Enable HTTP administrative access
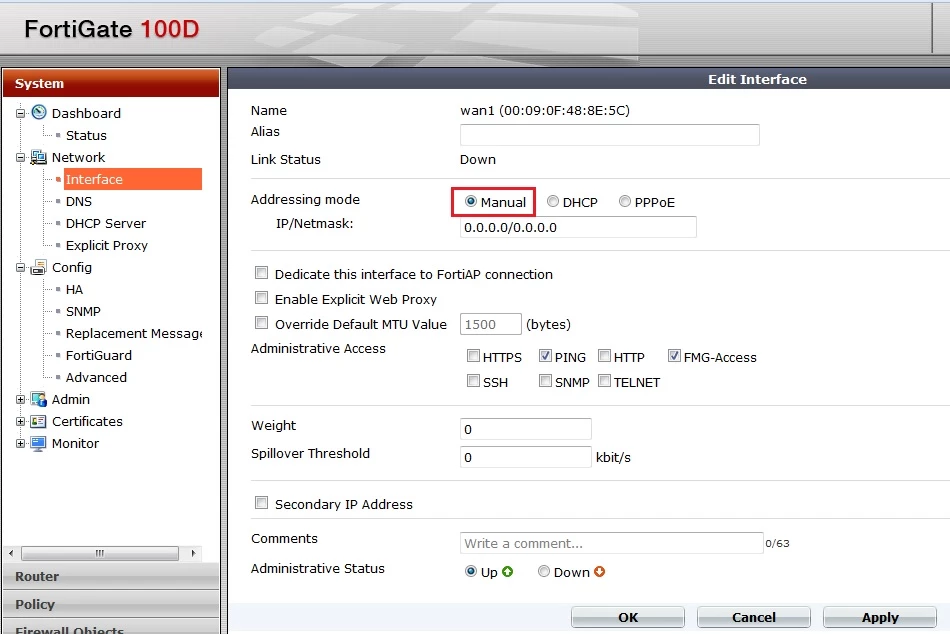The height and width of the screenshot is (634, 950). click(604, 356)
